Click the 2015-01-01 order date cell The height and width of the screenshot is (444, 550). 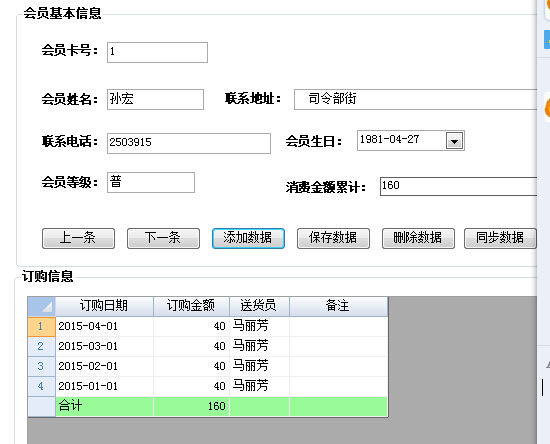click(x=104, y=386)
